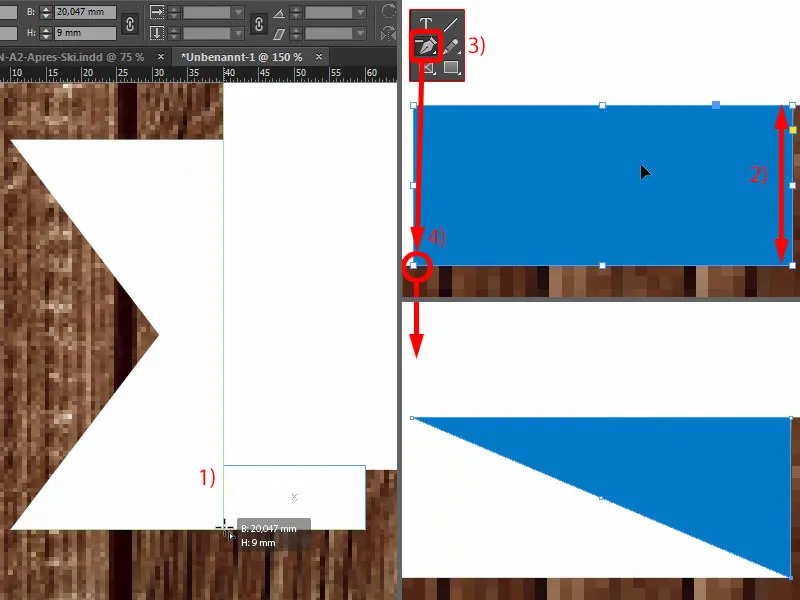800x600 pixels.
Task: Open the horizontal scale percentage dropdown
Action: (238, 12)
